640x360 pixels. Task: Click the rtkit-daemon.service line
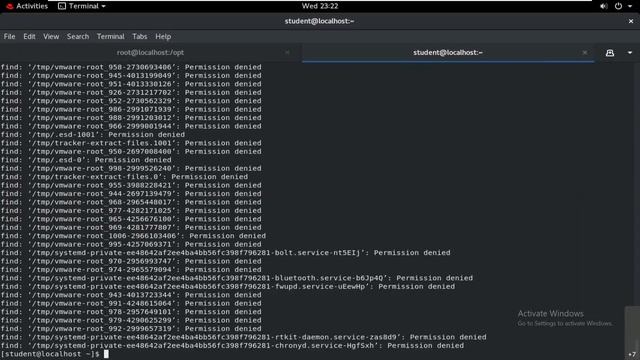point(243,337)
